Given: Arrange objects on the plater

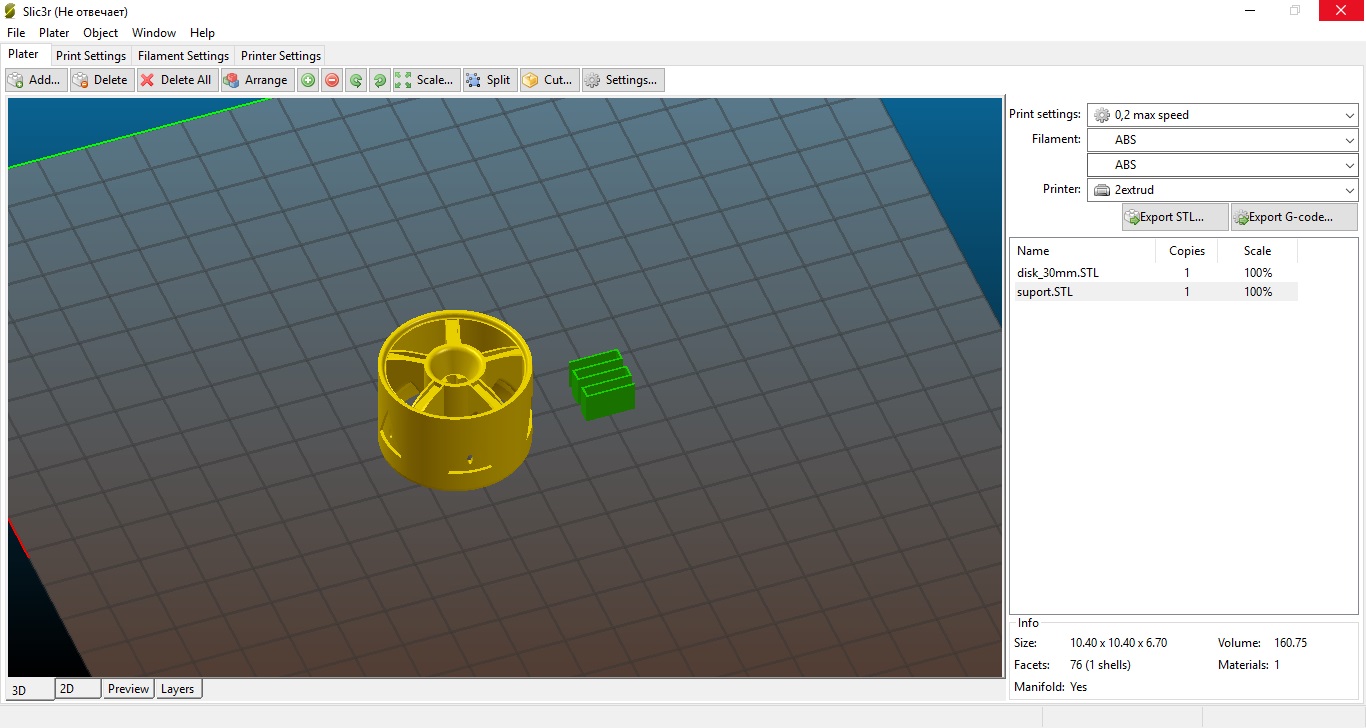Looking at the screenshot, I should tap(257, 80).
